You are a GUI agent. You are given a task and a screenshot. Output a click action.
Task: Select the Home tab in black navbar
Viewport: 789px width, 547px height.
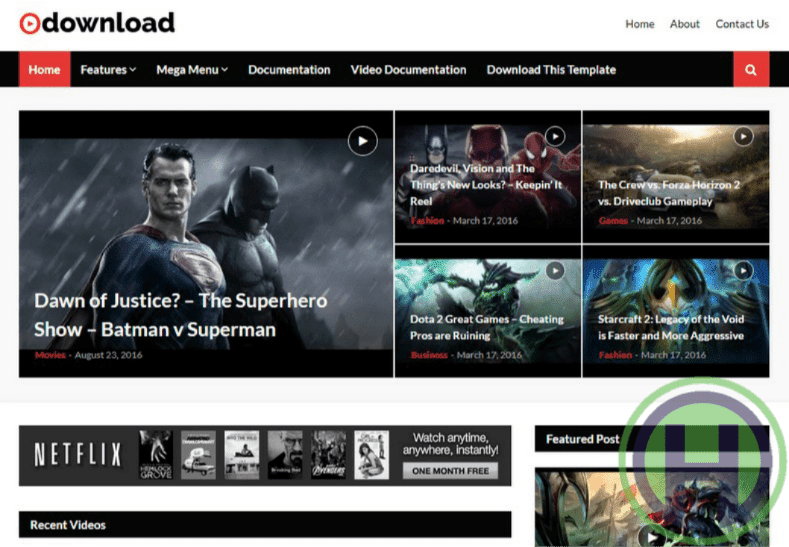click(44, 69)
